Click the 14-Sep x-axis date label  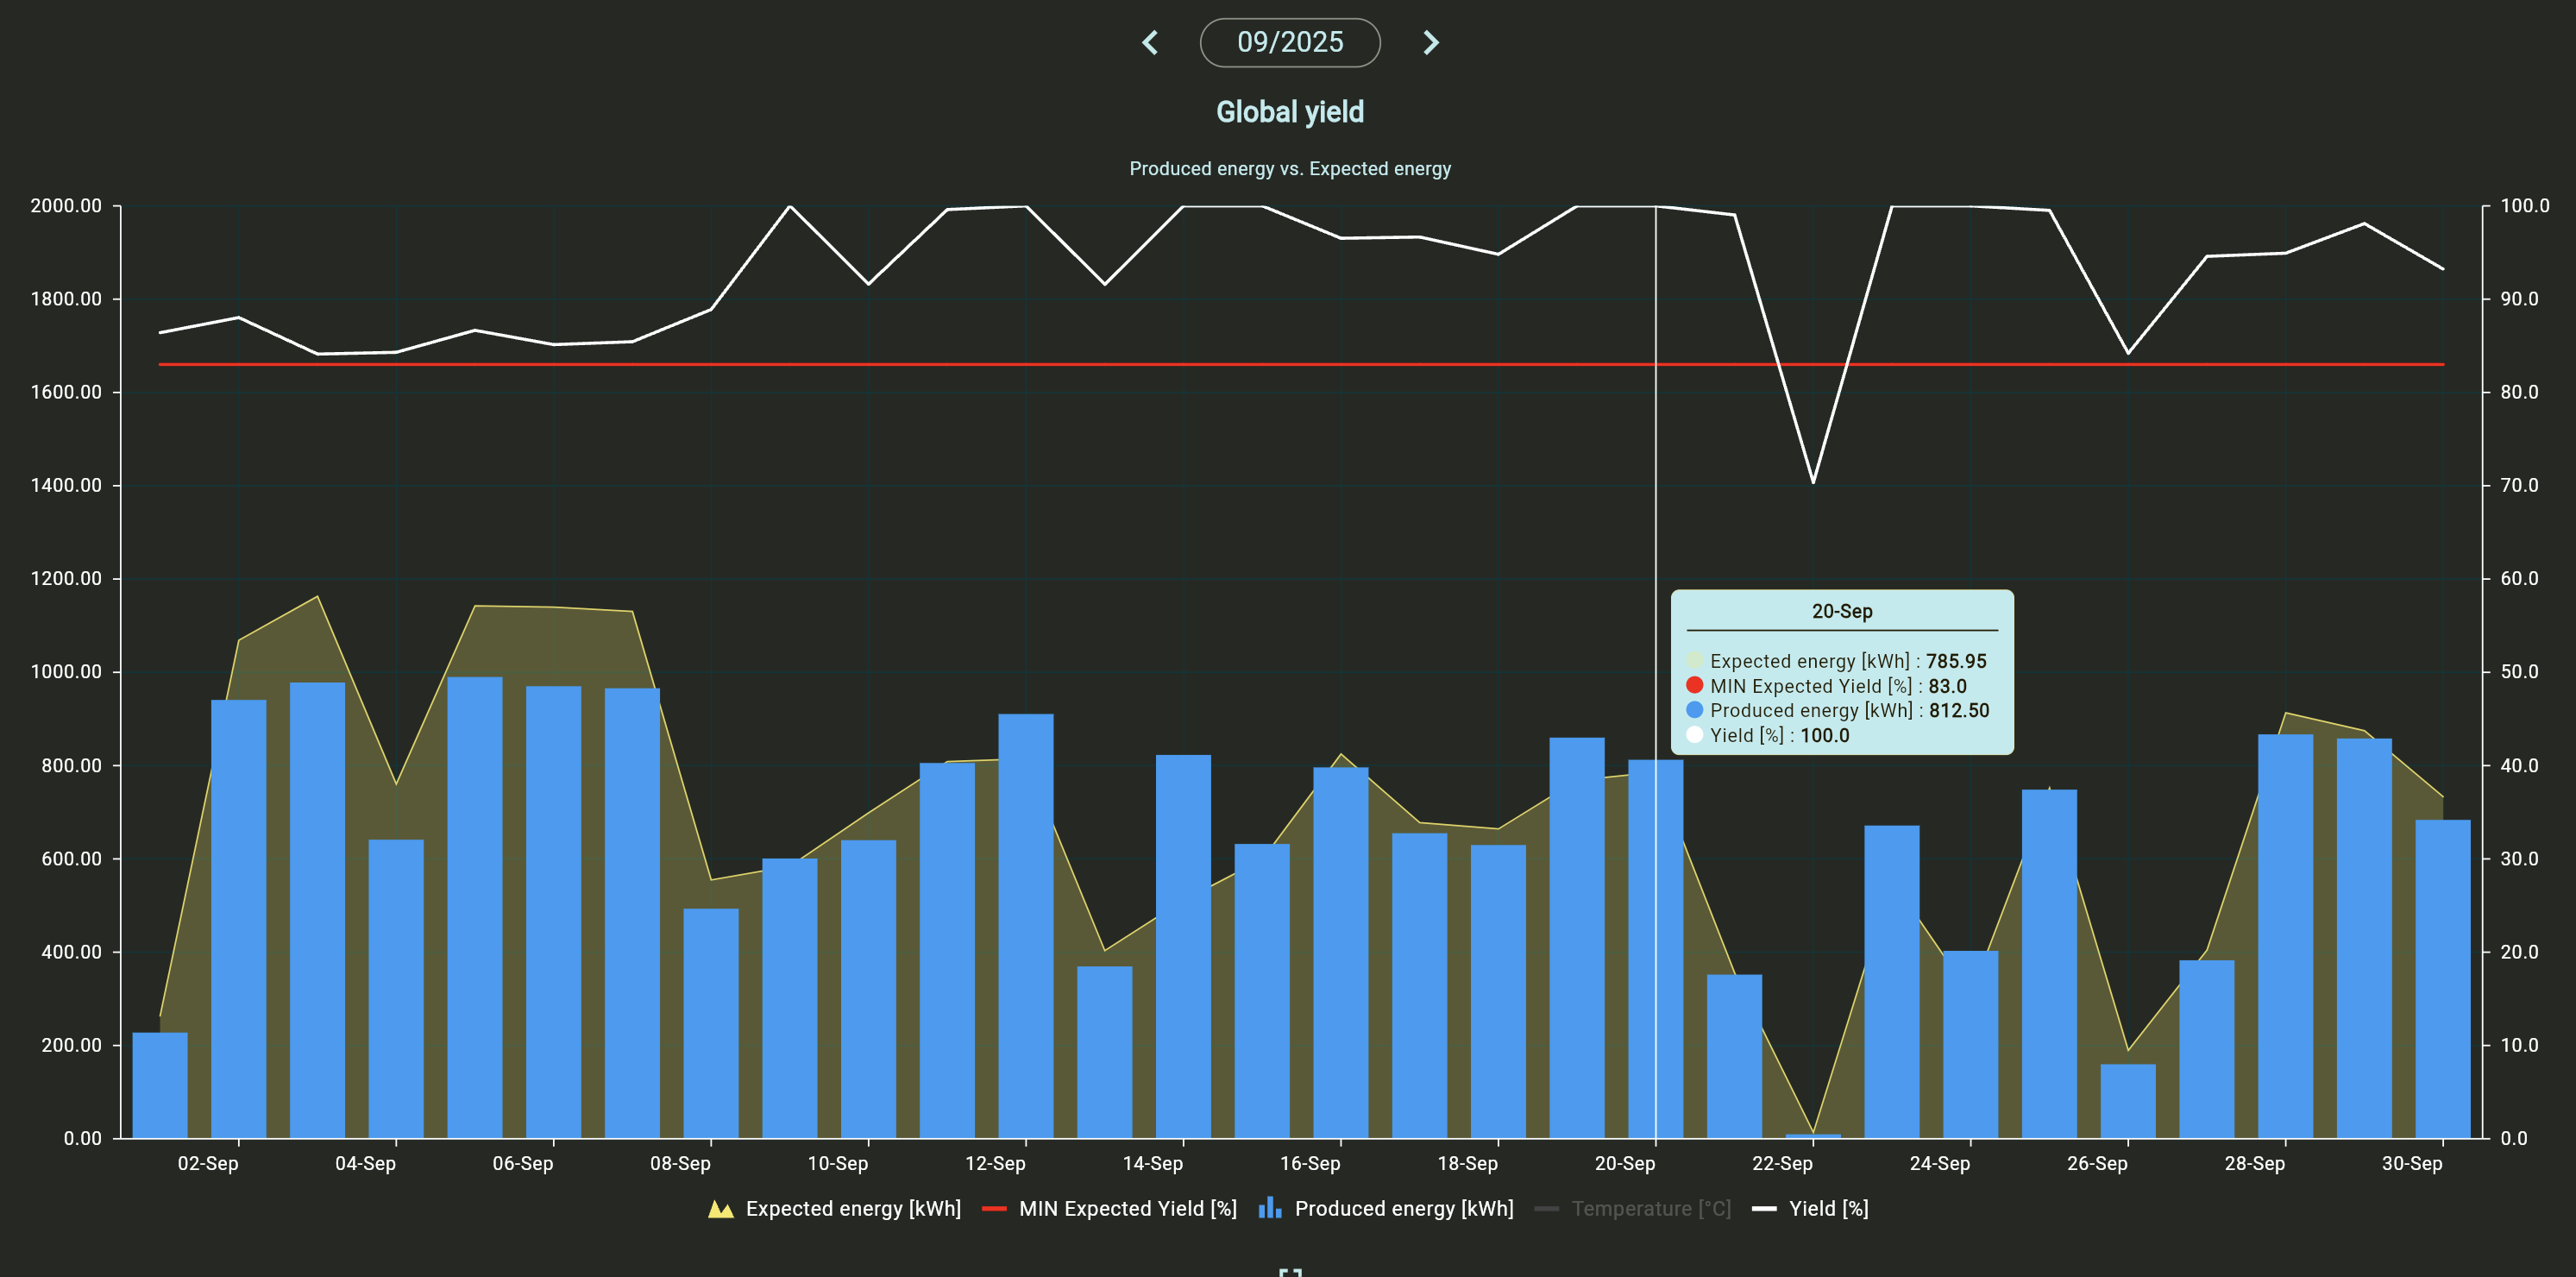1152,1163
